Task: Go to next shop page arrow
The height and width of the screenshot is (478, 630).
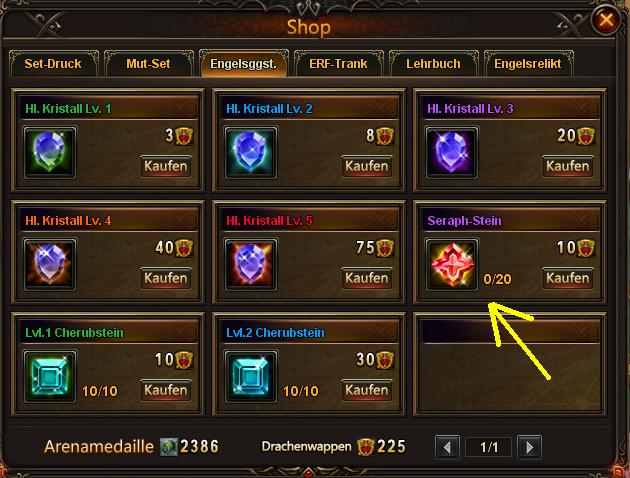Action: click(529, 447)
